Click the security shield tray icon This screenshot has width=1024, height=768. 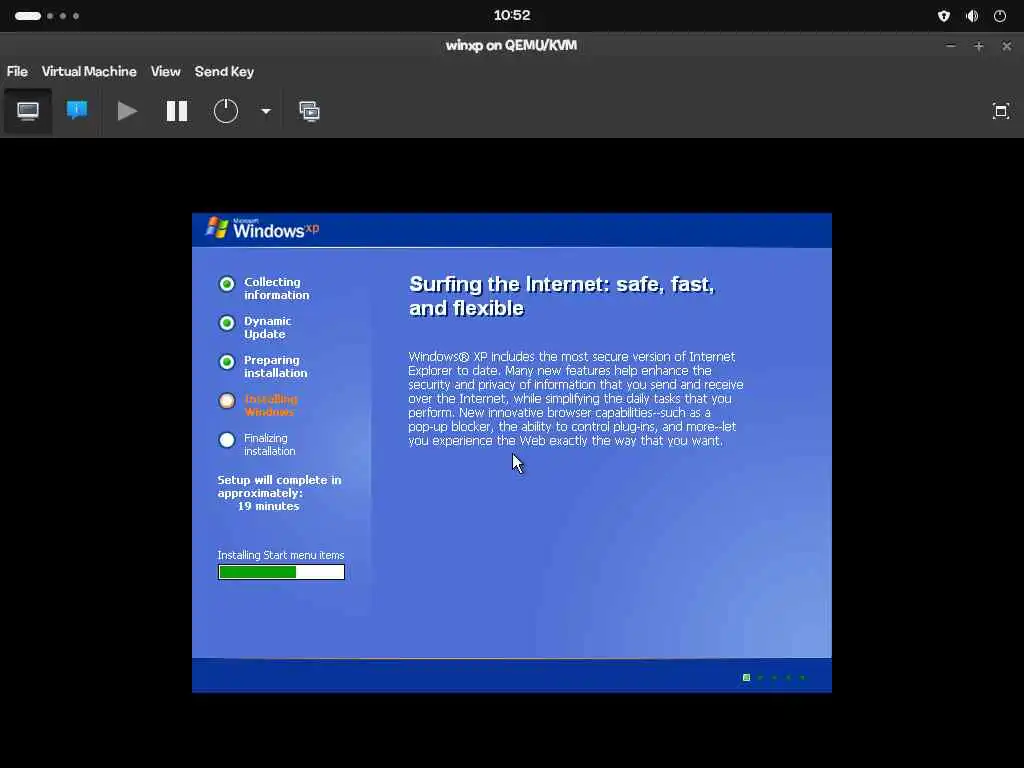point(944,16)
